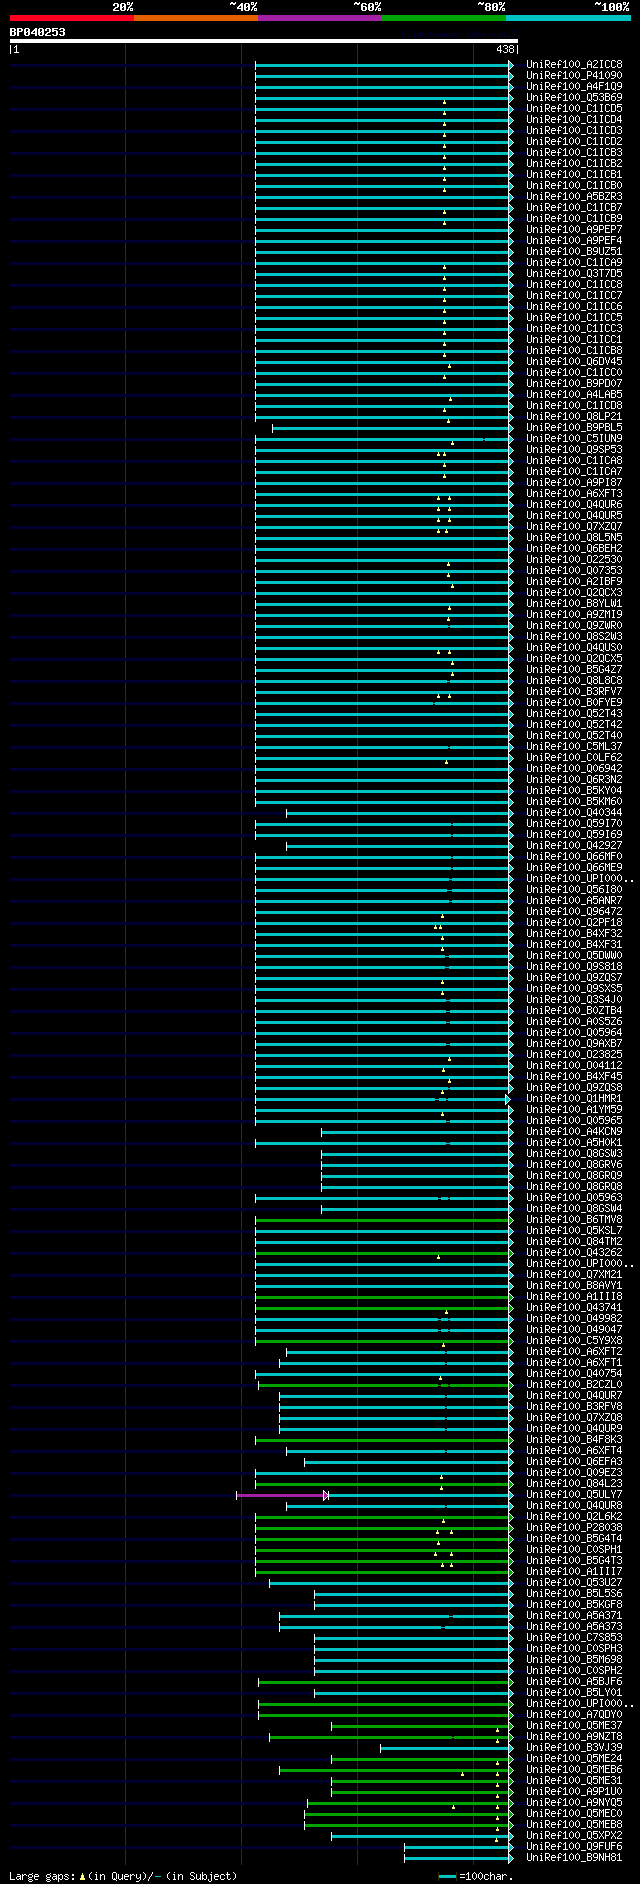This screenshot has width=640, height=1884.
Task: Select label UniRef100_Q6DV45
Action: pyautogui.click(x=574, y=361)
